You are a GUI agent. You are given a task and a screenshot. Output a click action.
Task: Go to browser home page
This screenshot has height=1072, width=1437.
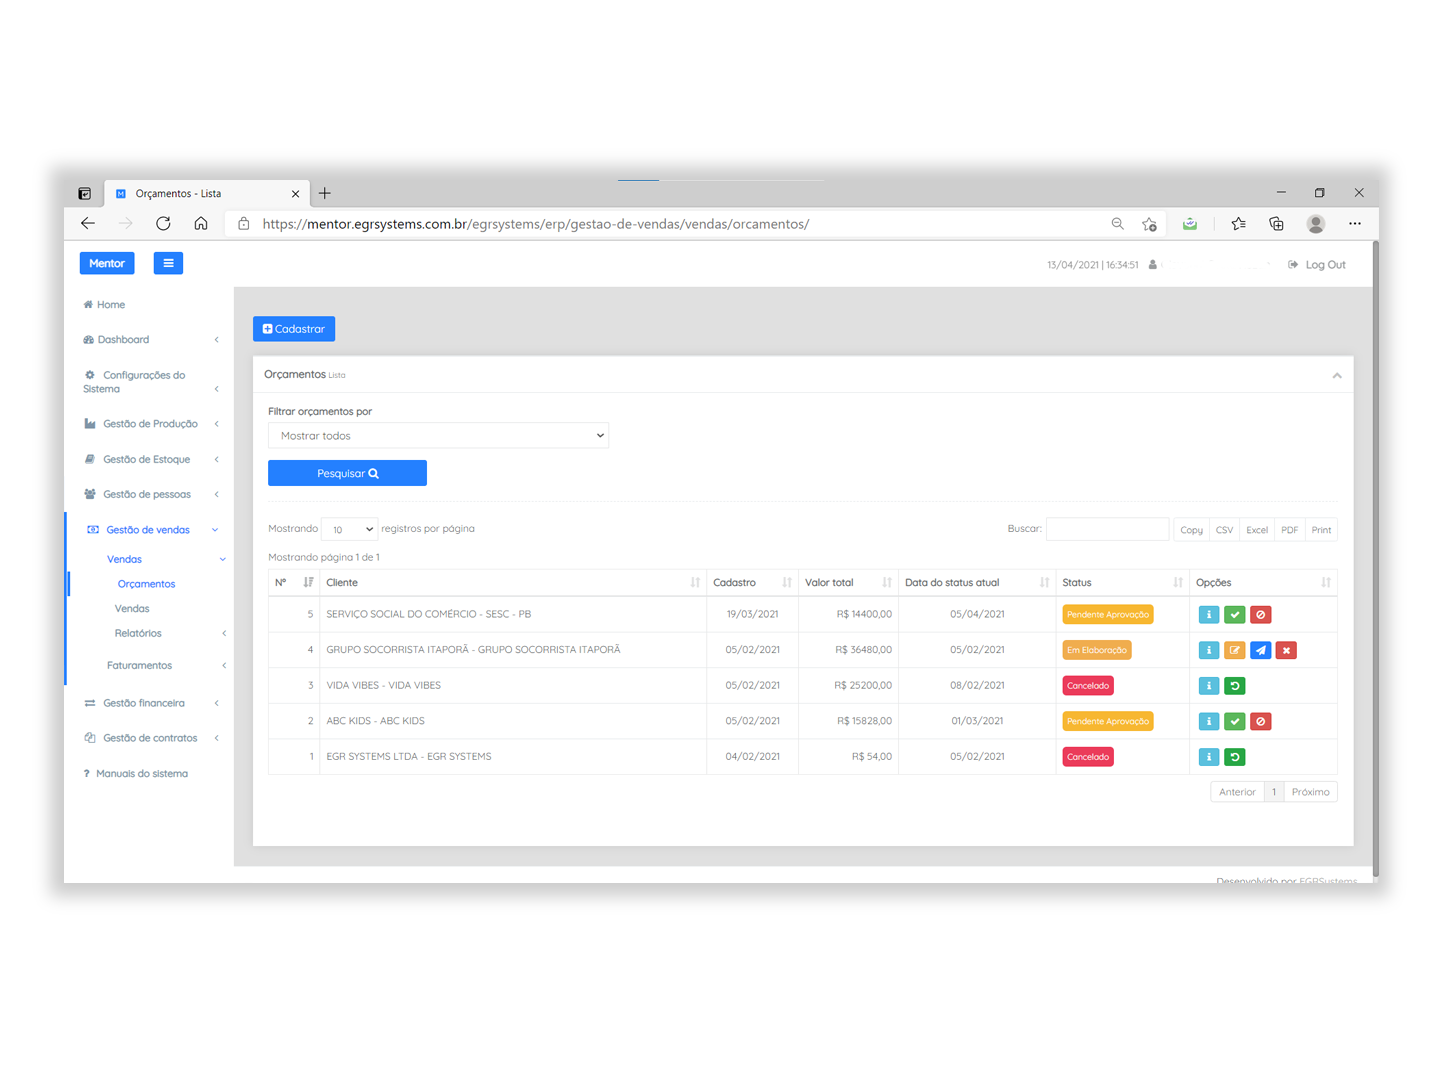click(201, 223)
